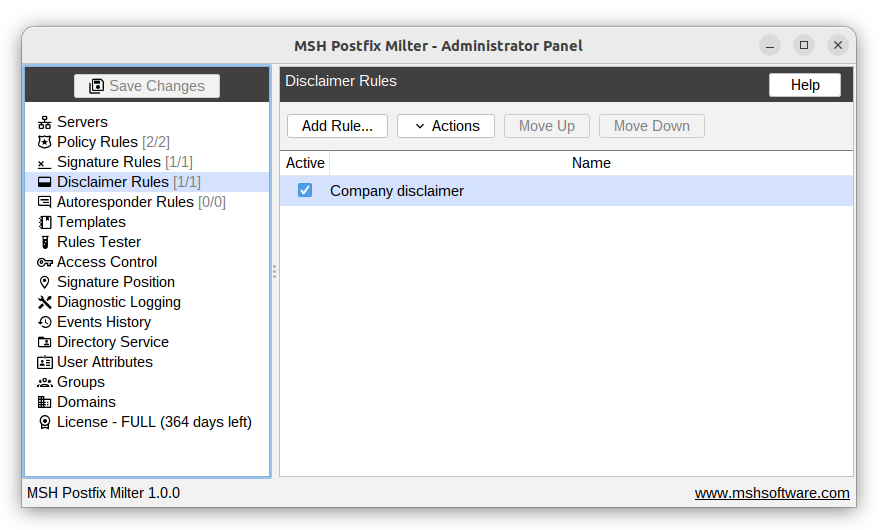881x530 pixels.
Task: Uncheck the Company disclaimer active checkbox
Action: click(x=305, y=191)
